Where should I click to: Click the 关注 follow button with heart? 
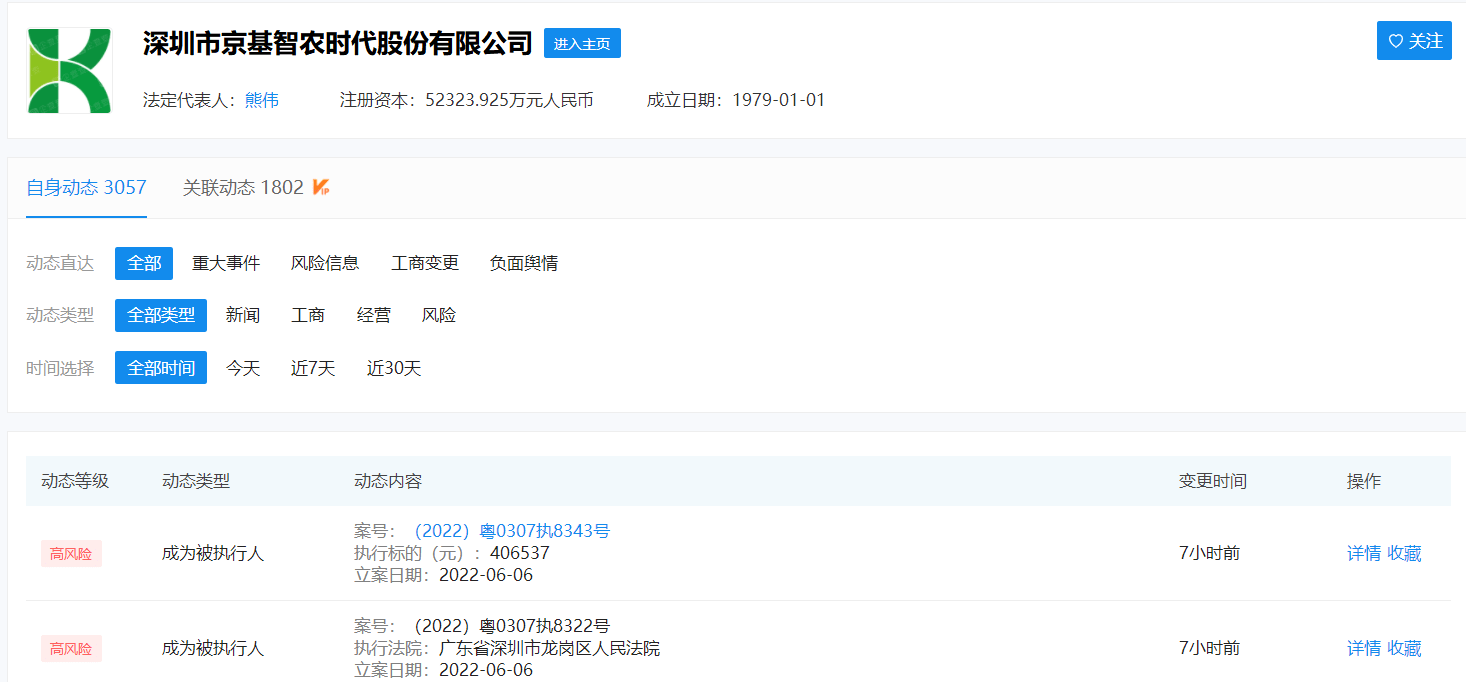(1413, 41)
